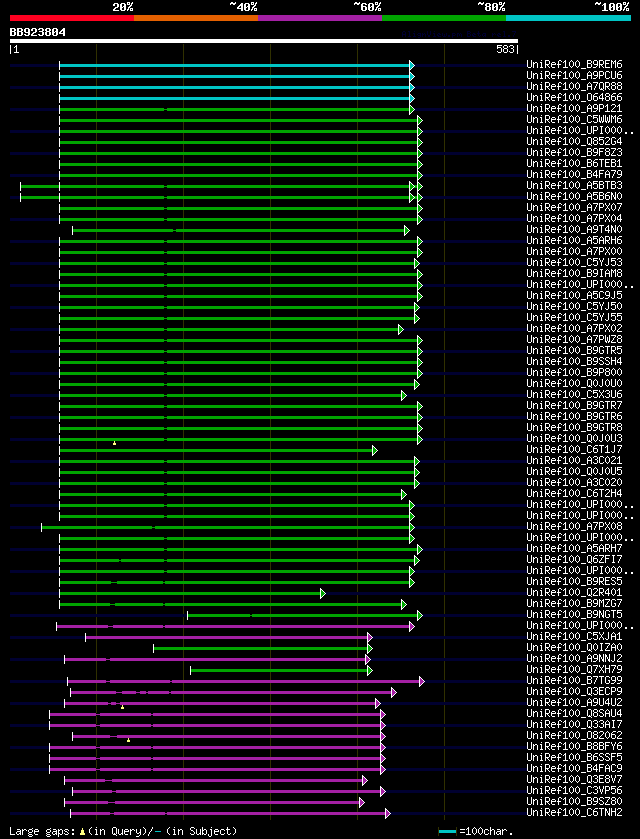Select the UniRef100_B9GTR5 label
Viewport: 640px width, 839px height.
pyautogui.click(x=574, y=350)
